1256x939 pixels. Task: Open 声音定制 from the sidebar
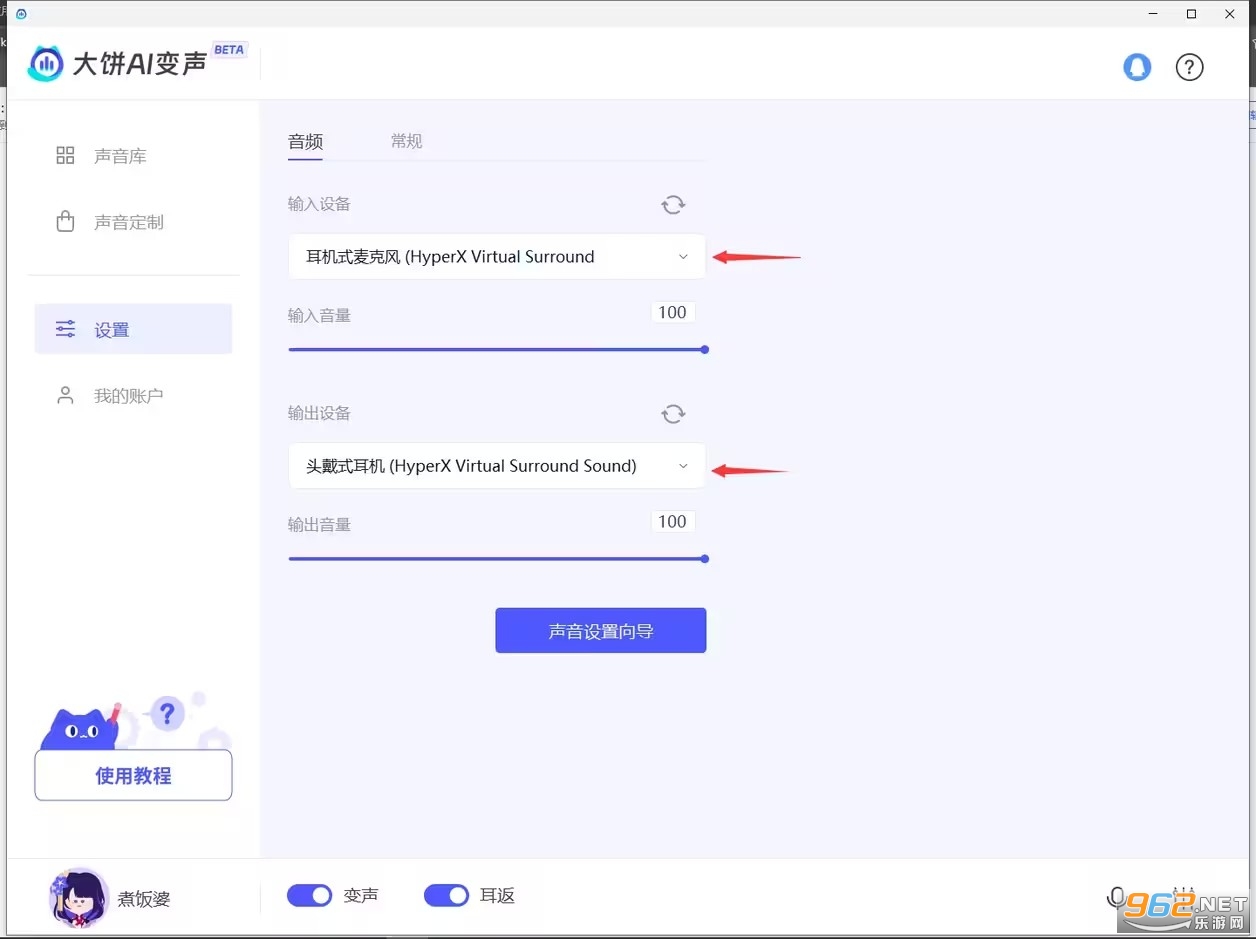tap(128, 222)
